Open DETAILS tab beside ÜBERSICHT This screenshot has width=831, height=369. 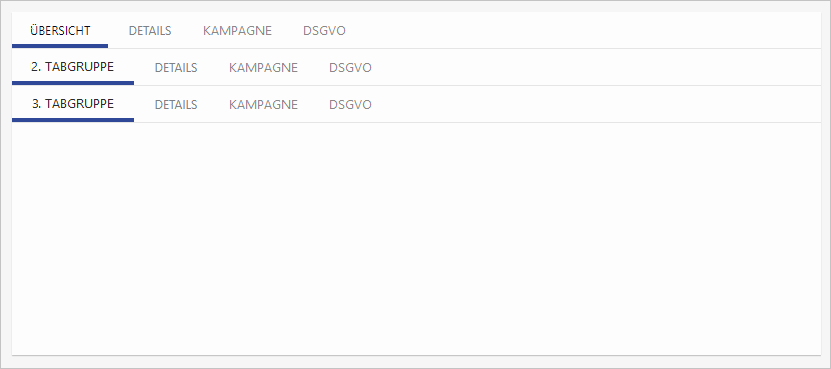(150, 31)
